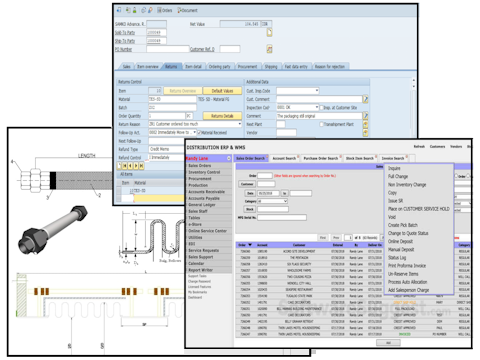Close the Sales Order Search tab
This screenshot has height=360, width=480.
(267, 157)
